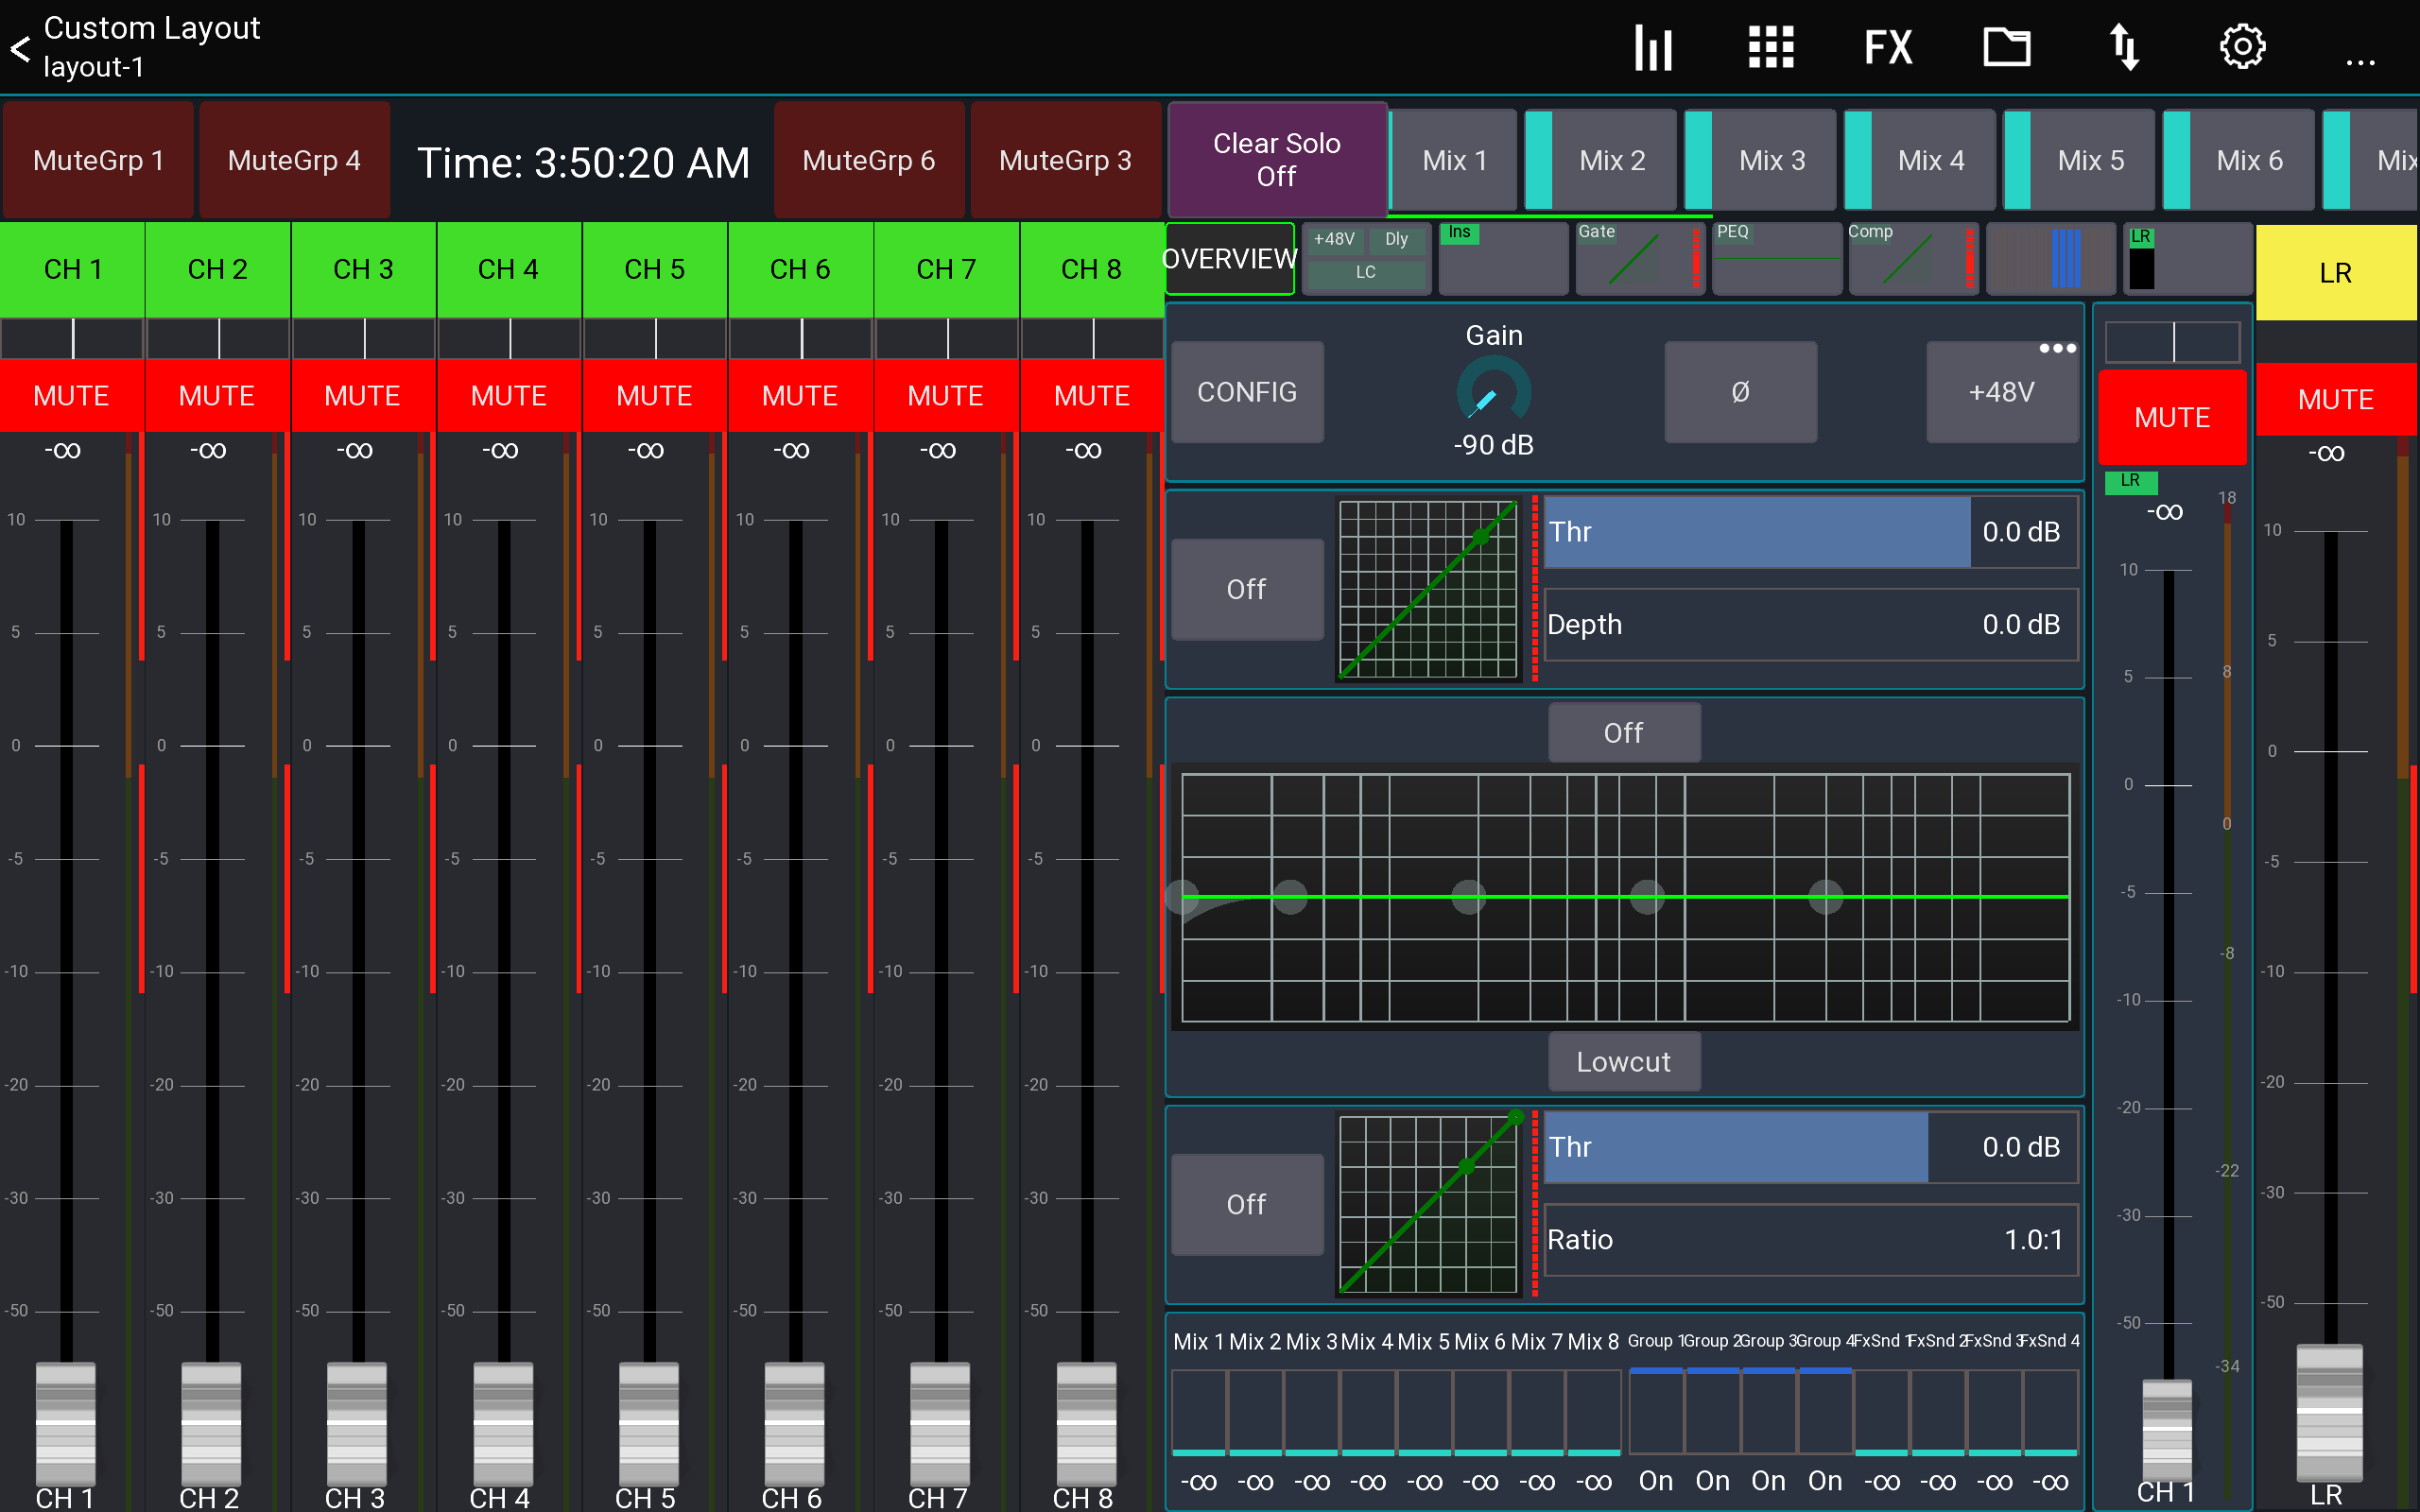Open the Comp section thumbnail

click(x=1912, y=259)
